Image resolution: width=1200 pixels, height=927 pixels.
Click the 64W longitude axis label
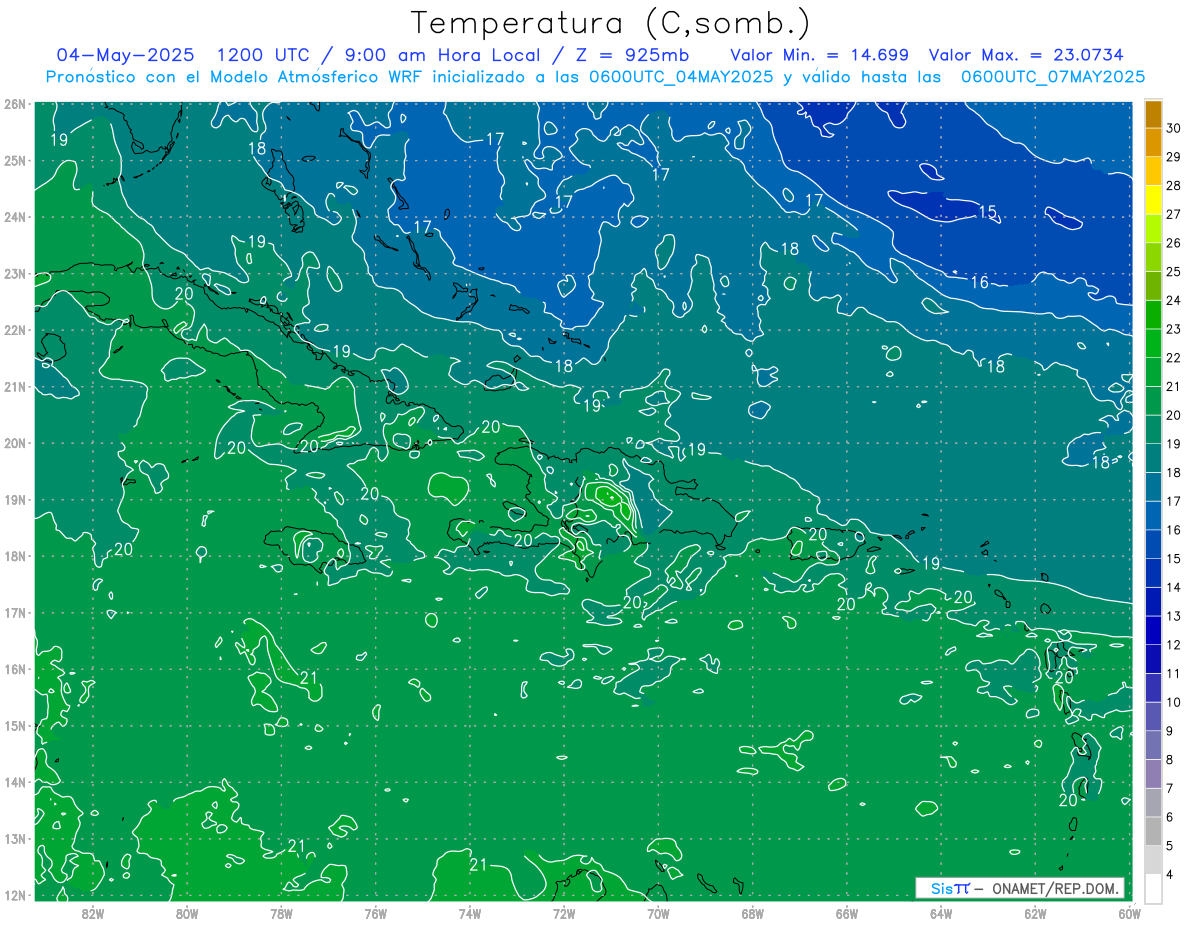point(940,913)
